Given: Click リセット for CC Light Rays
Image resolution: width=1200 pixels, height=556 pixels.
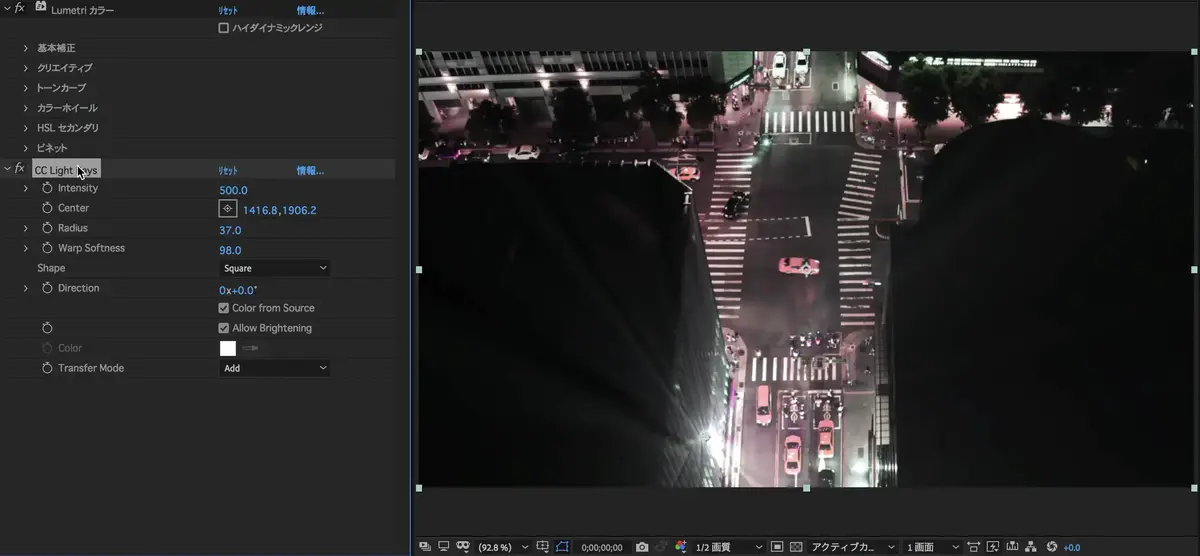Looking at the screenshot, I should click(x=229, y=171).
